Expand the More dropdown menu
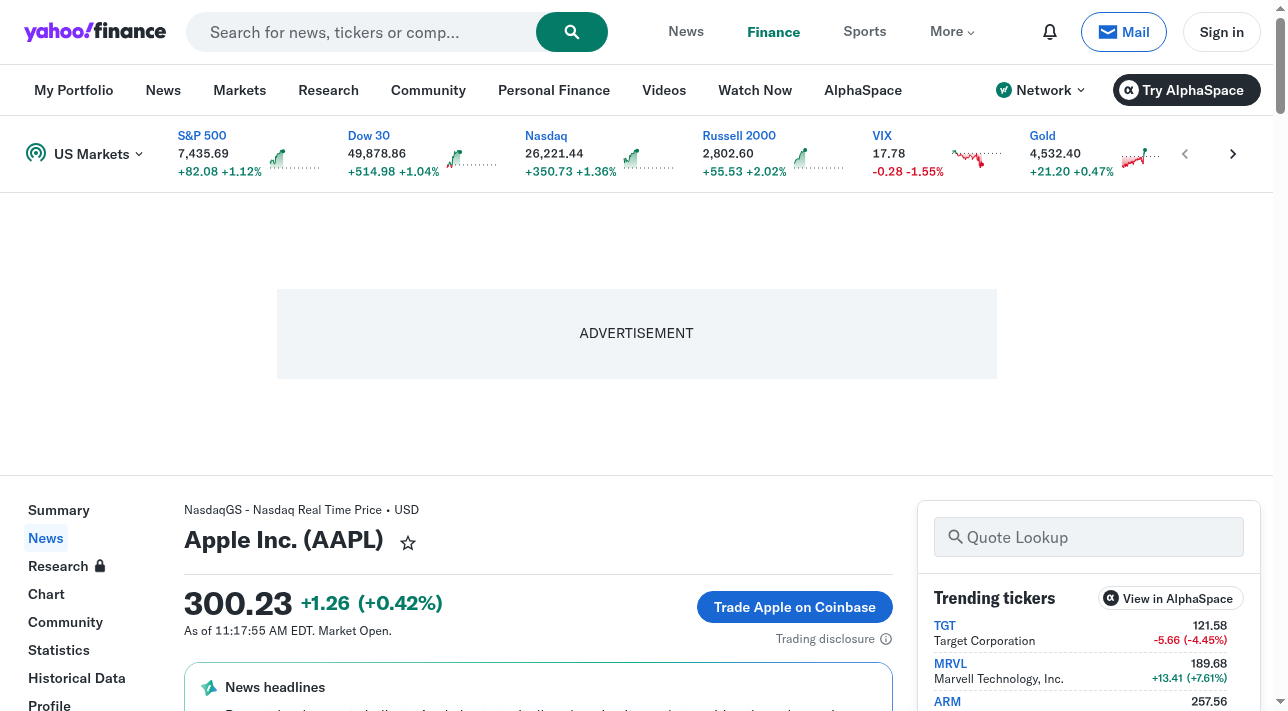This screenshot has height=711, width=1288. pos(952,32)
